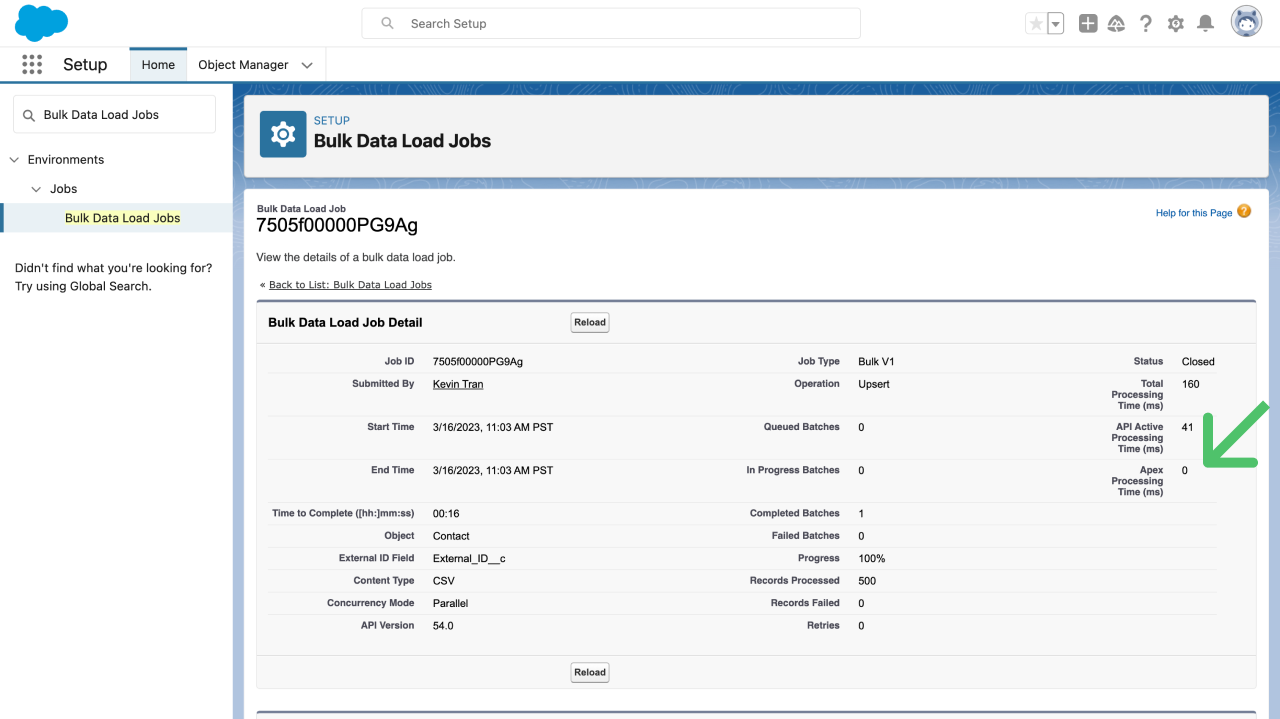1280x719 pixels.
Task: Click the Job ID value 7505f00000PG9Ag
Action: (478, 361)
